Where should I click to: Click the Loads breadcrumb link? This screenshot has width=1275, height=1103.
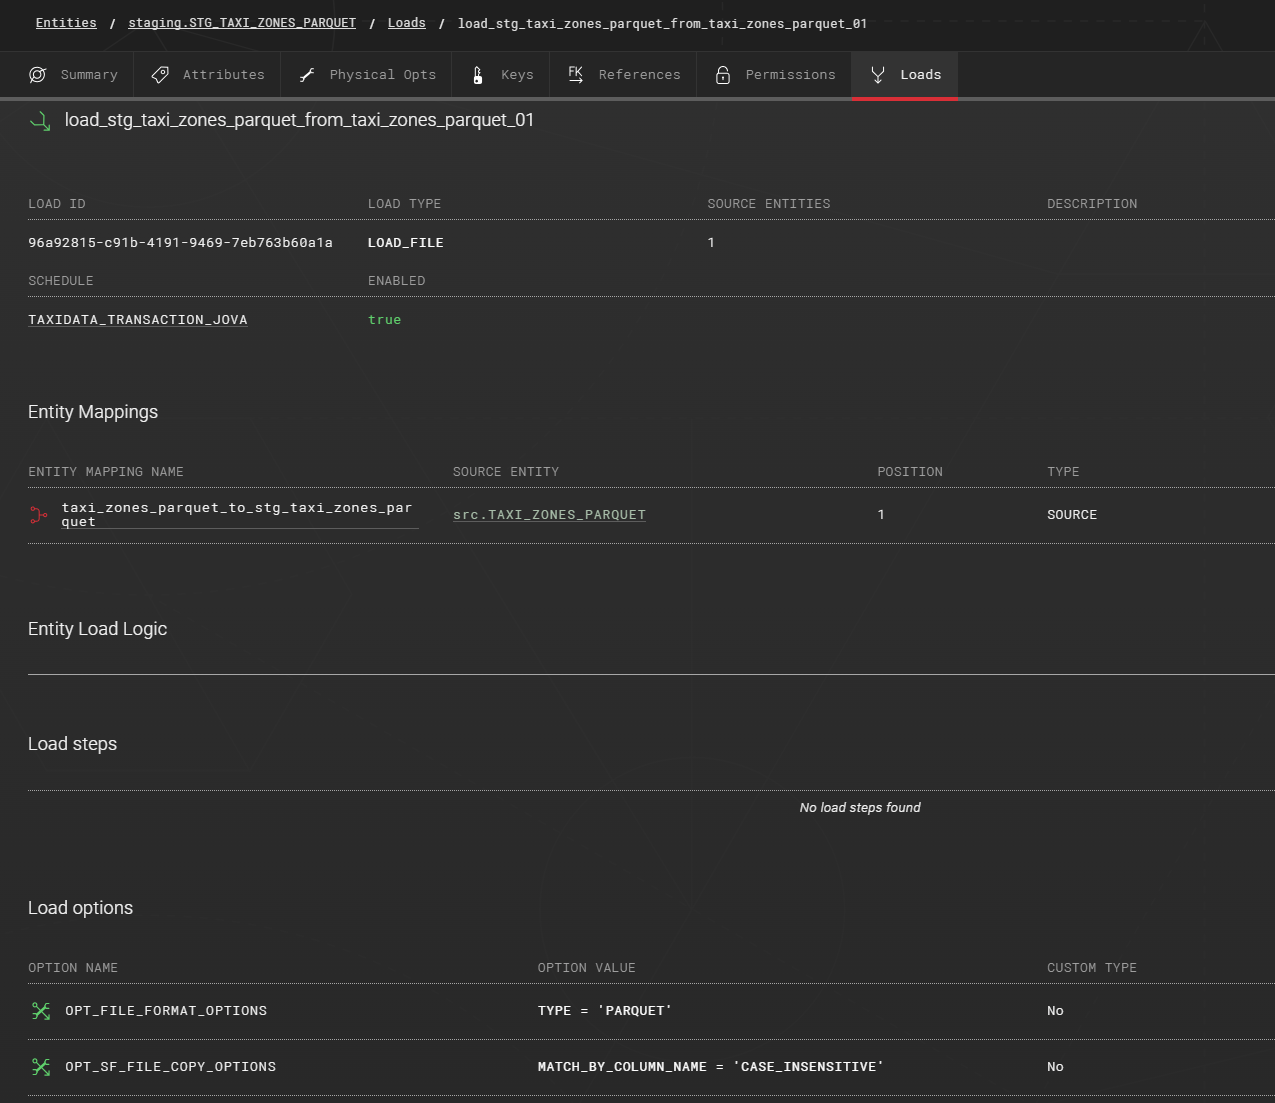point(406,23)
